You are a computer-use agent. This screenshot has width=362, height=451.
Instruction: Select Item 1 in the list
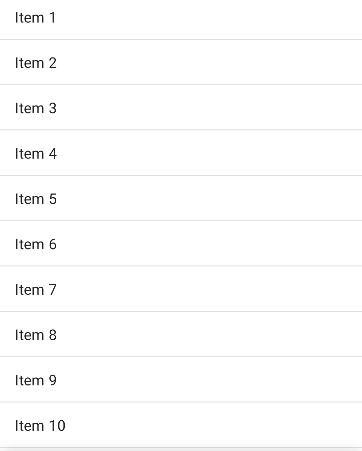181,19
